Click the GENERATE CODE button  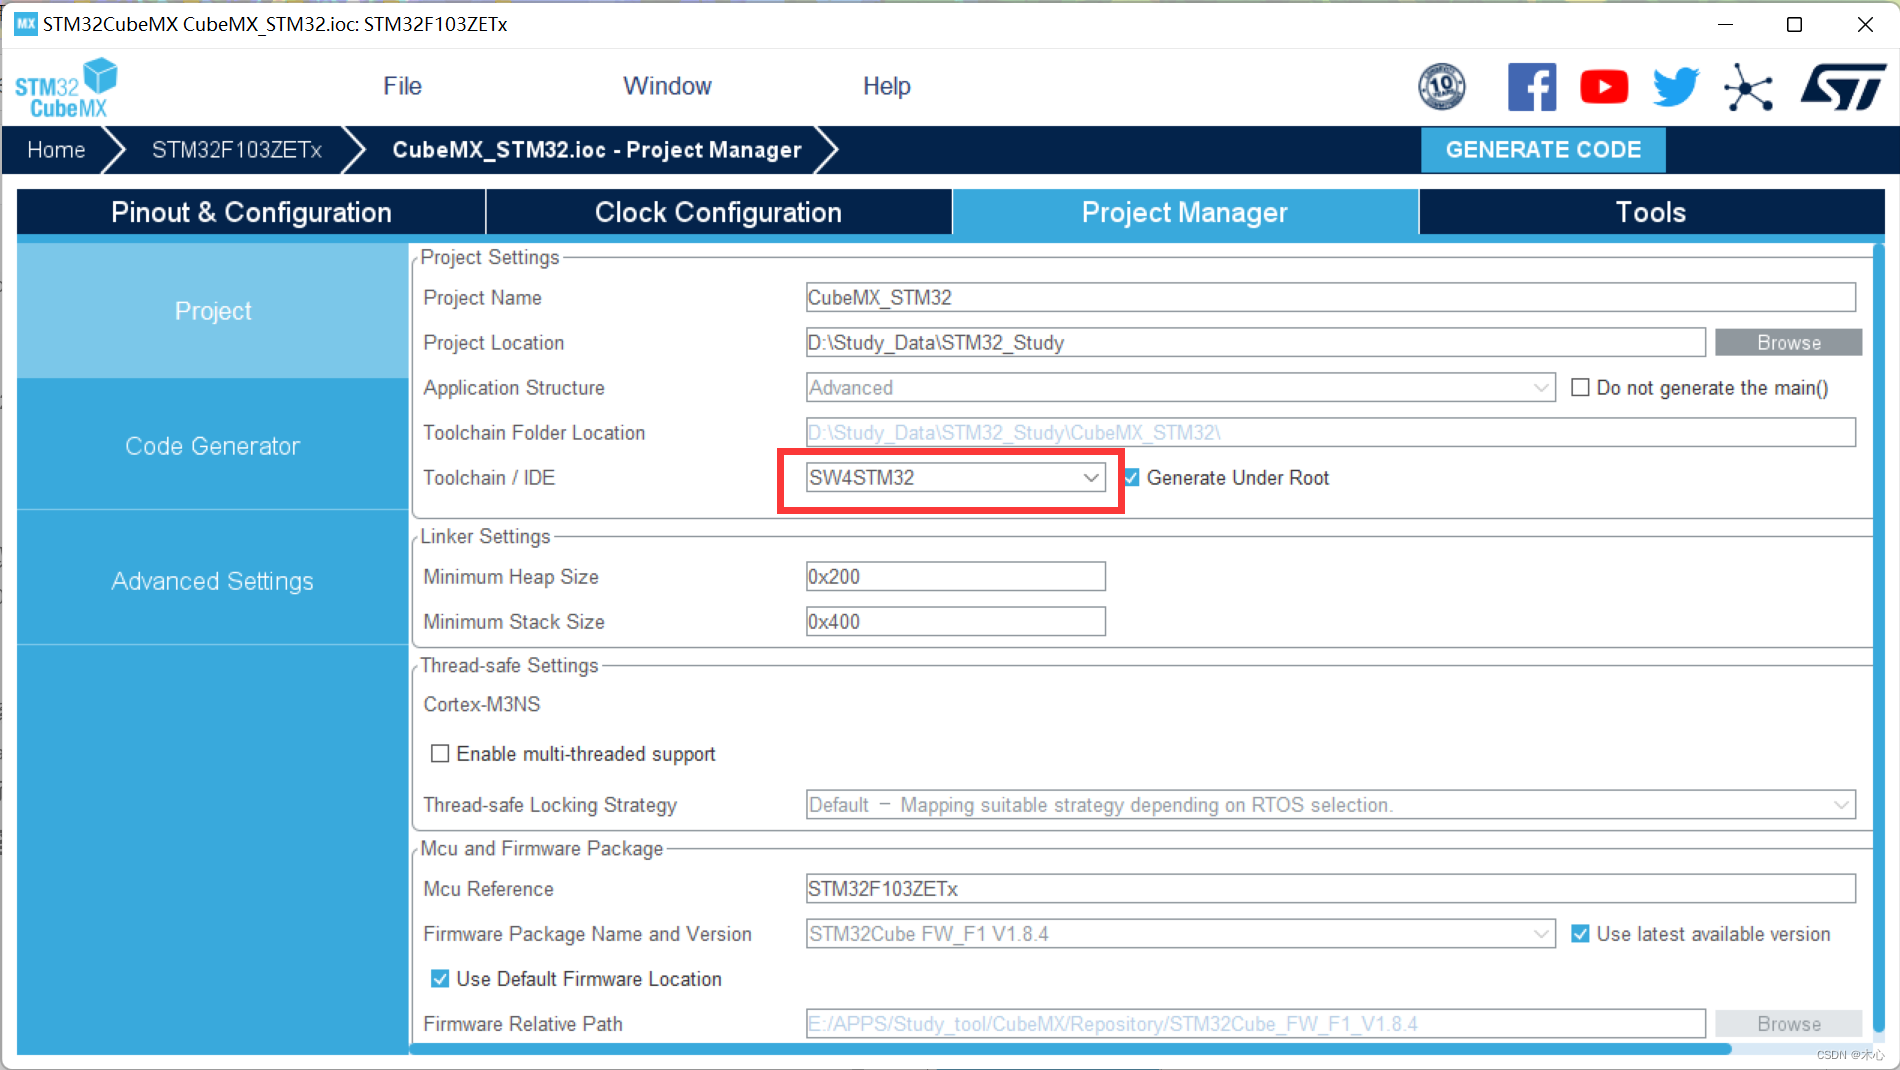(1543, 150)
